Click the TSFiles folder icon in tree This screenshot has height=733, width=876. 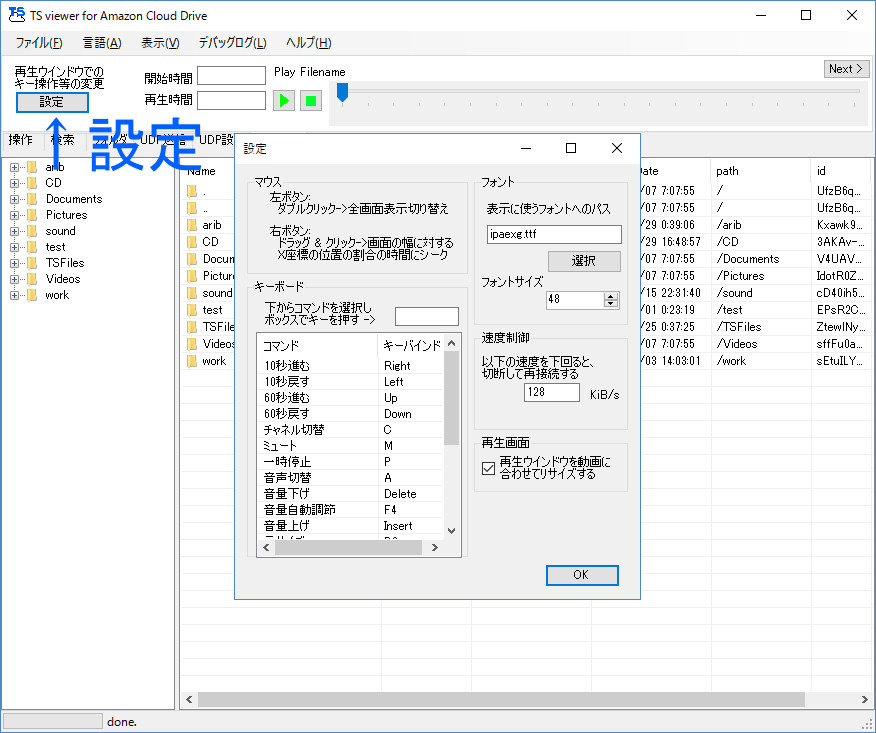(x=32, y=263)
